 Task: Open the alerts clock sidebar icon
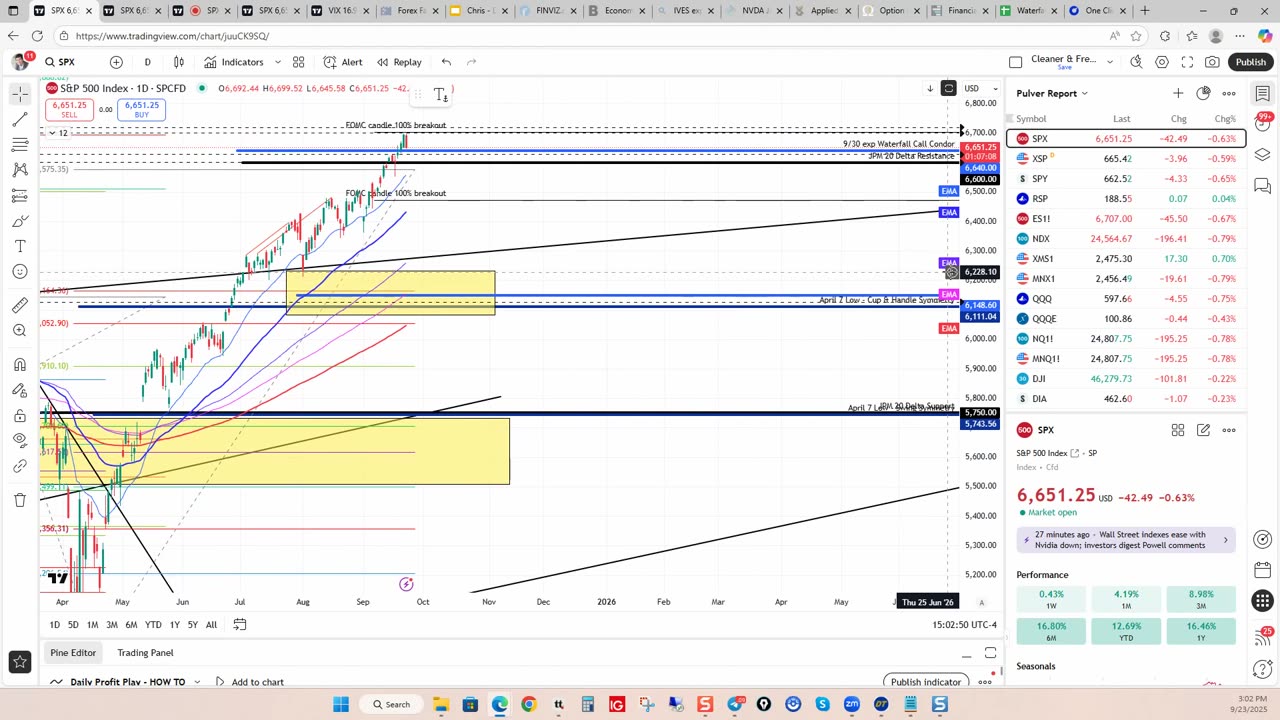[x=1263, y=124]
